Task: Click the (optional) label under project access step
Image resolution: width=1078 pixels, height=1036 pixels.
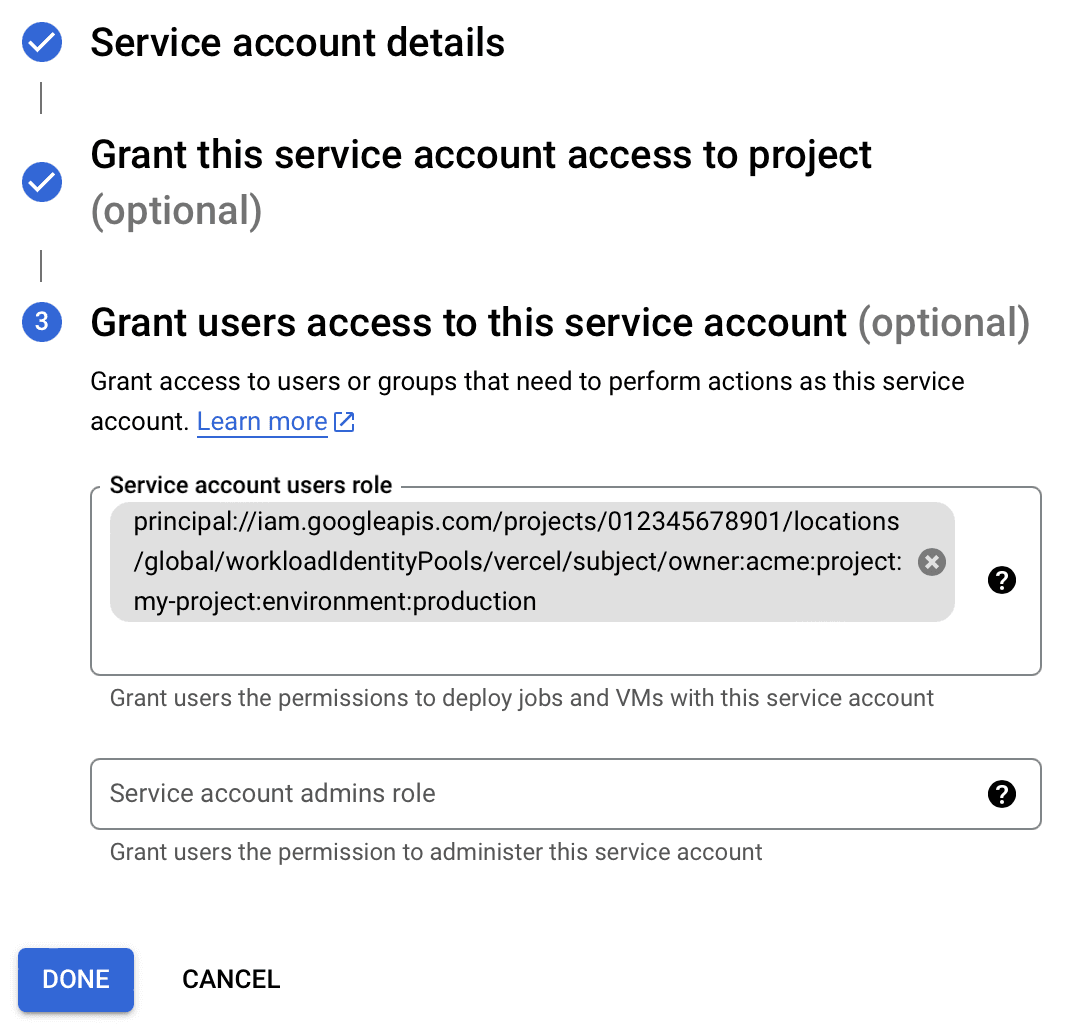Action: 176,211
